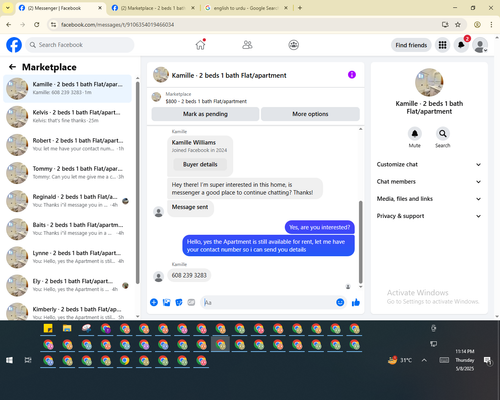Viewport: 500px width, 400px height.
Task: Expand the Chat members section
Action: tap(429, 182)
